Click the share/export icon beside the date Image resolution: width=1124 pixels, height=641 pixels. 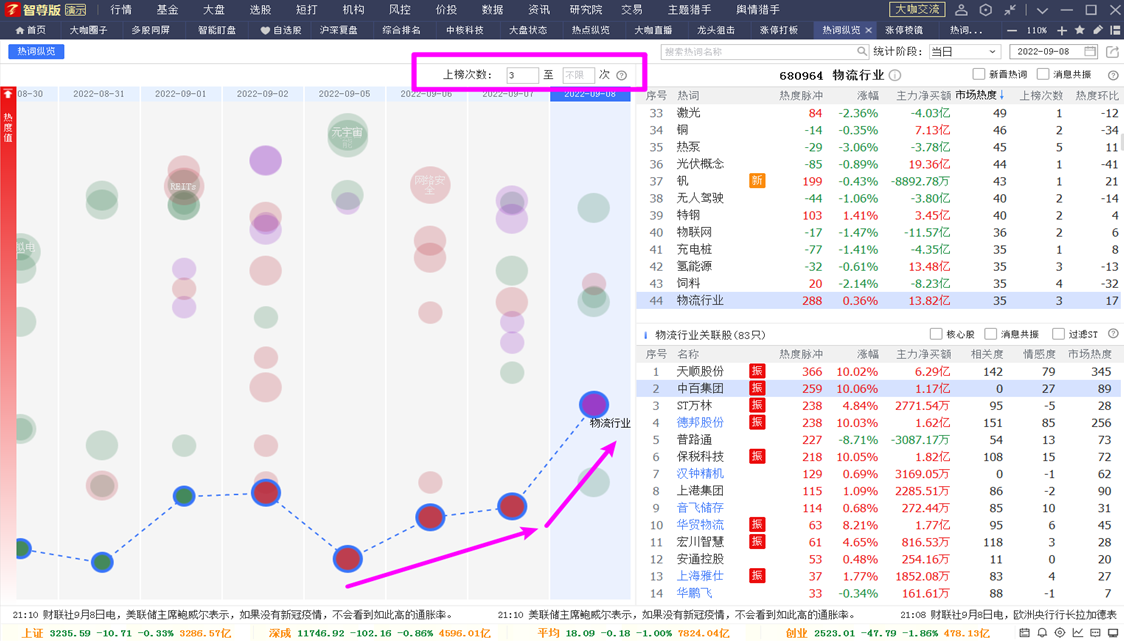tap(1112, 52)
